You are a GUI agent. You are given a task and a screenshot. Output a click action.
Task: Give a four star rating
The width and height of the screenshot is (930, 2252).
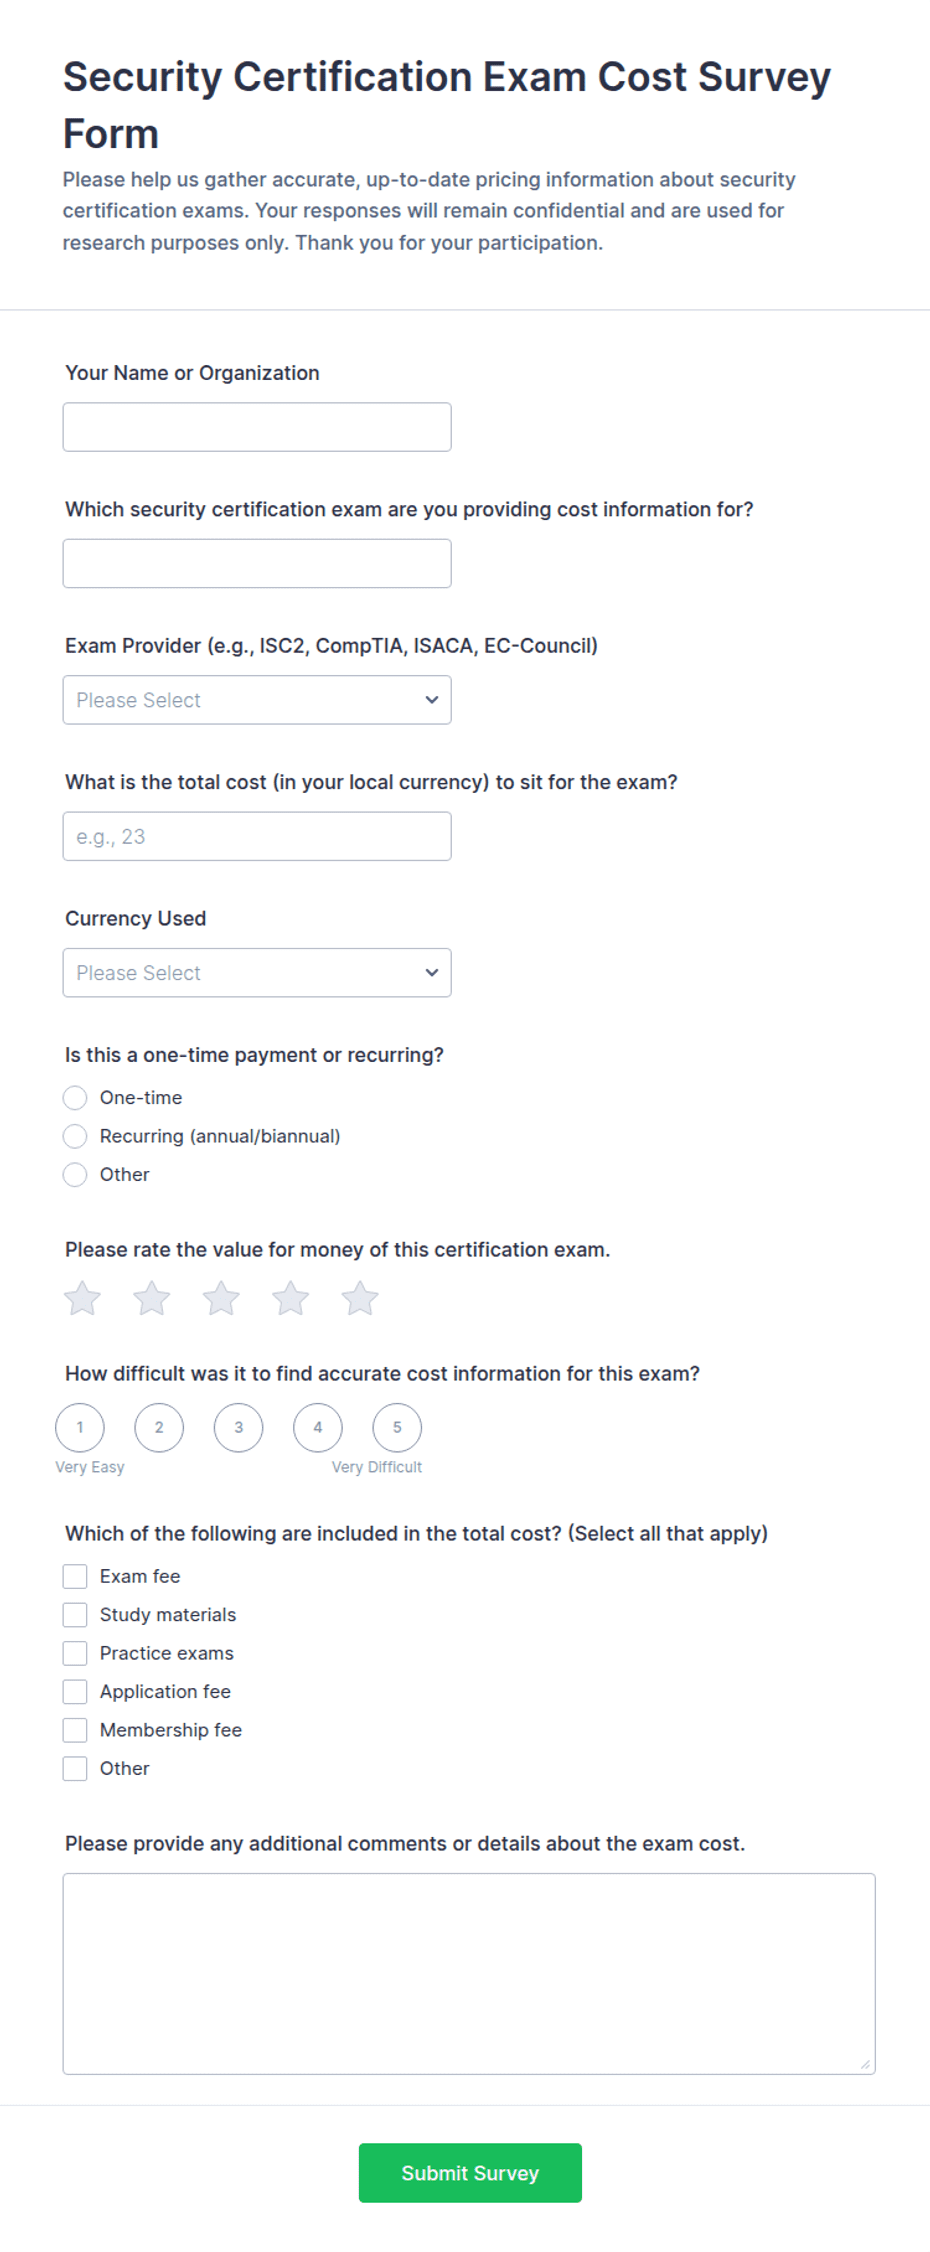[x=290, y=1298]
